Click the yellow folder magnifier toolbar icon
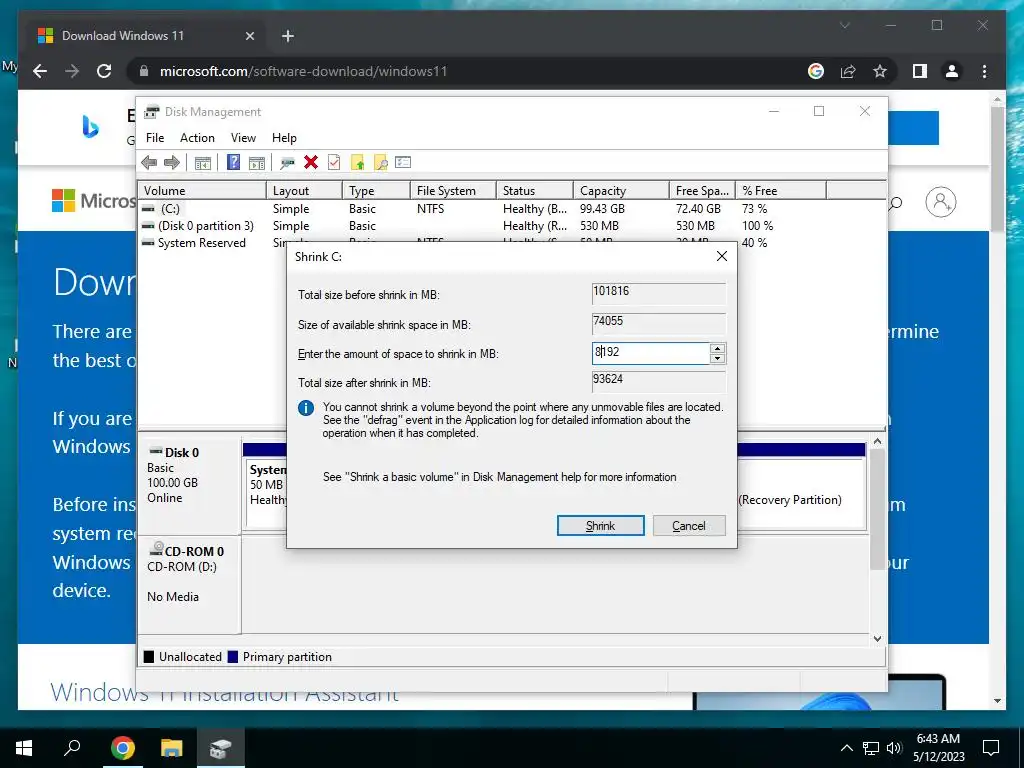Image resolution: width=1024 pixels, height=768 pixels. [x=380, y=163]
